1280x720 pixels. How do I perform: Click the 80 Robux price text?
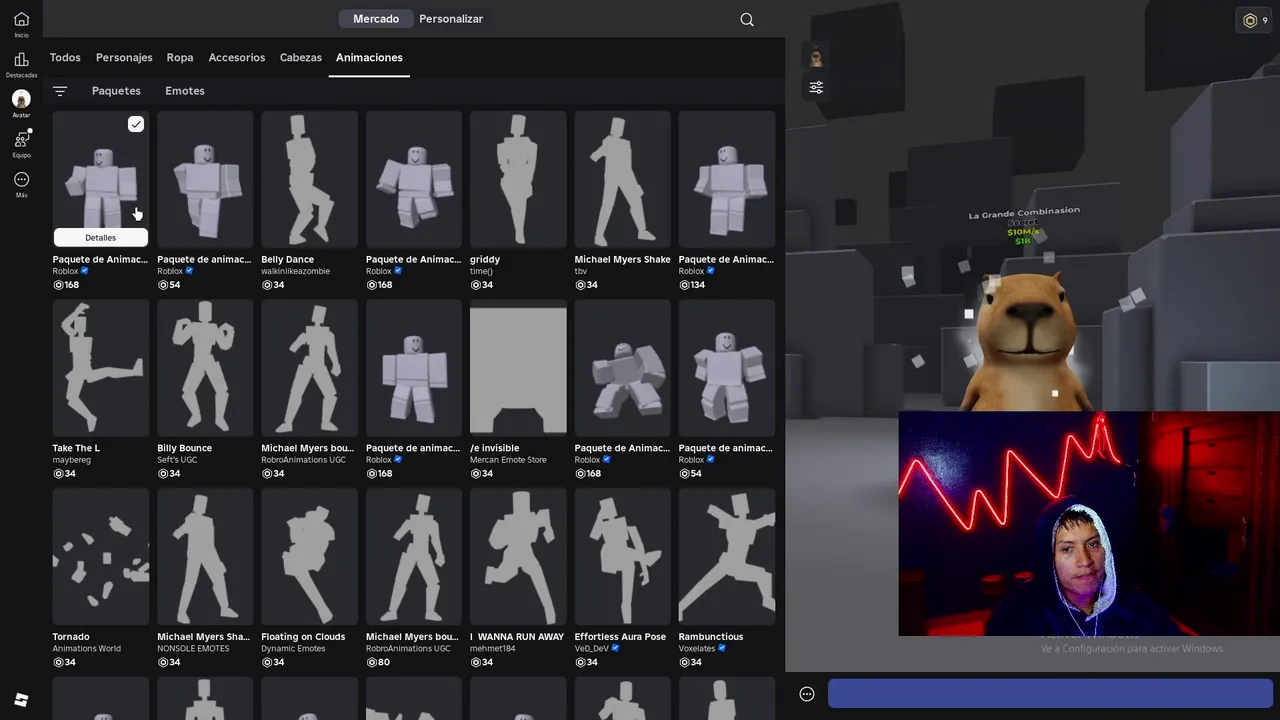click(384, 662)
